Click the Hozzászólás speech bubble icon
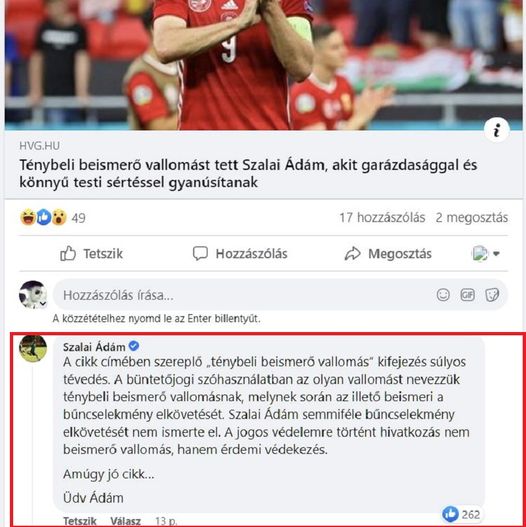This screenshot has height=527, width=526. tap(200, 254)
